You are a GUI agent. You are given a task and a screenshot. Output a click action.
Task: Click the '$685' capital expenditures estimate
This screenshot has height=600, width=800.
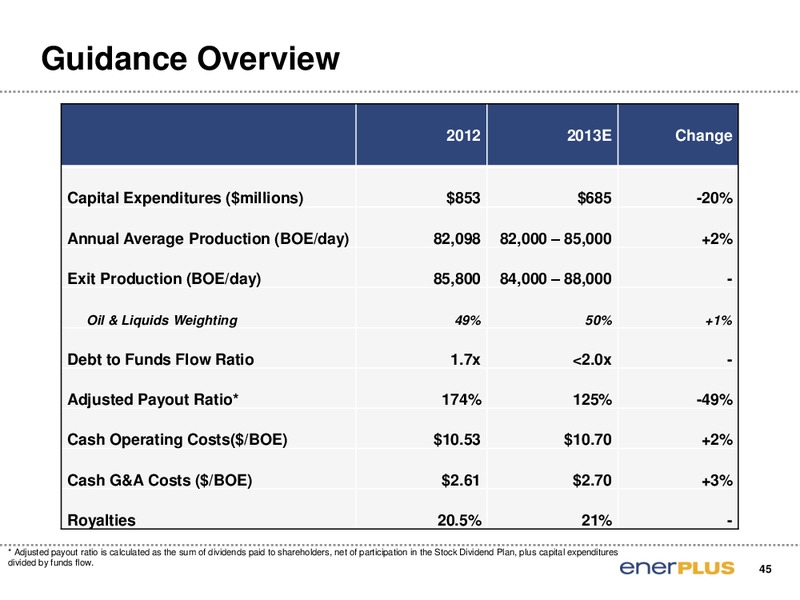(594, 198)
